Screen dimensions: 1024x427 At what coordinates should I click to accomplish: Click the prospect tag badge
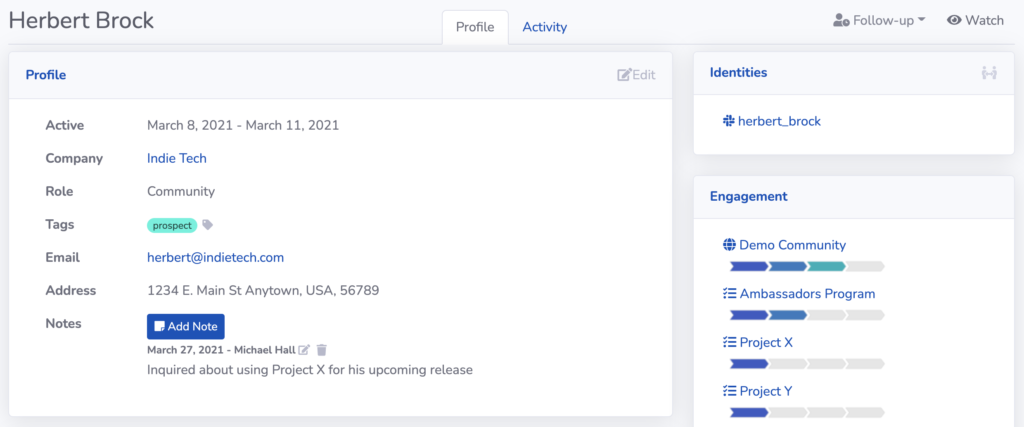pos(172,225)
